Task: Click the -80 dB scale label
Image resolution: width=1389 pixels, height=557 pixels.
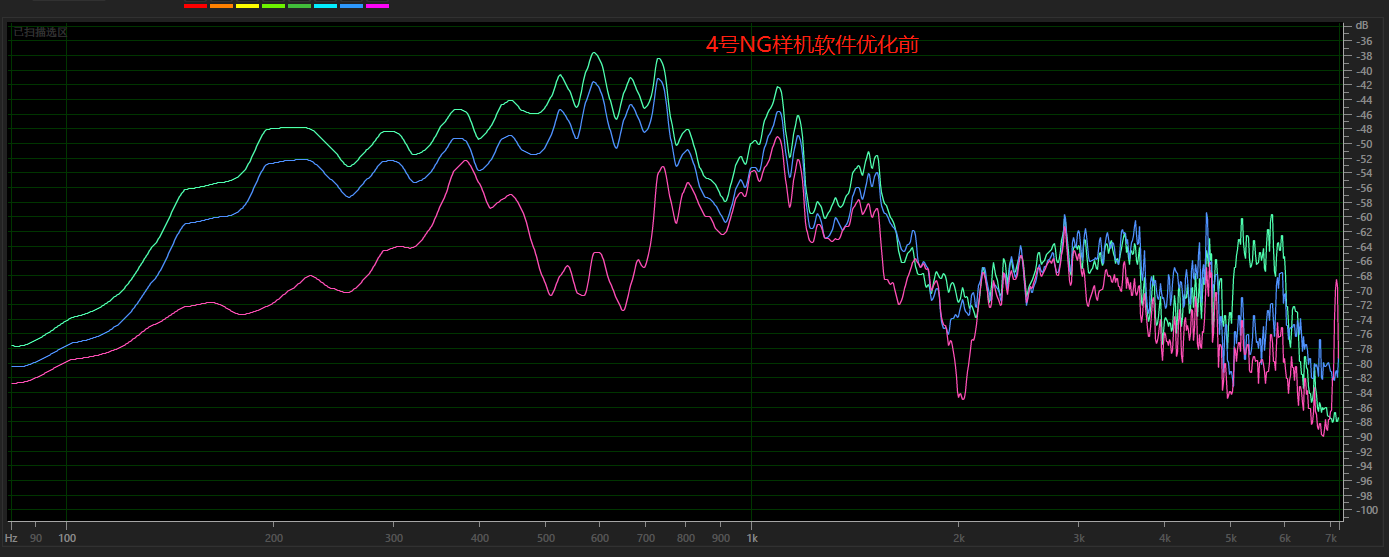Action: point(1362,364)
